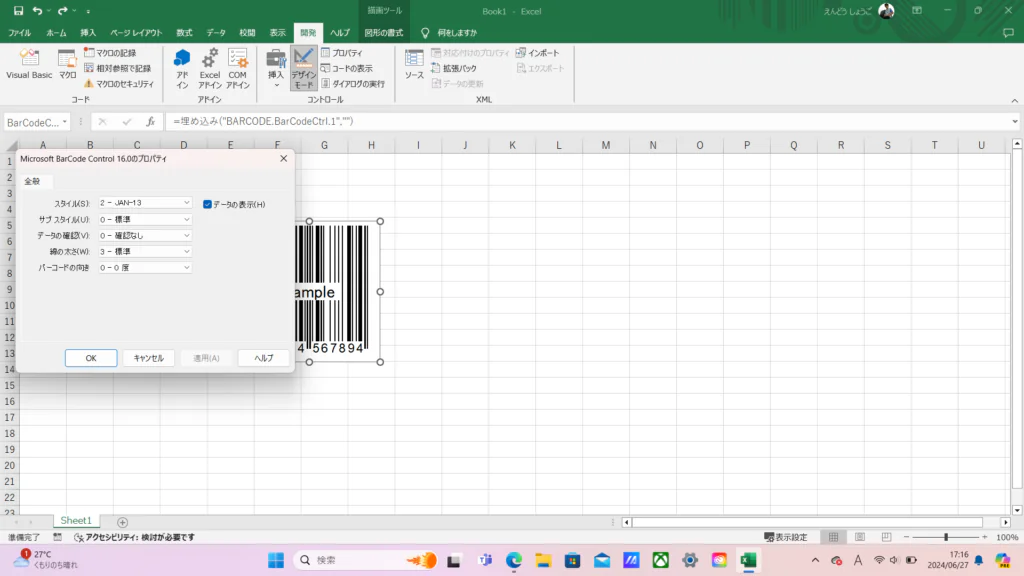
Task: Switch to the 図形の書式 tab
Action: pyautogui.click(x=384, y=33)
